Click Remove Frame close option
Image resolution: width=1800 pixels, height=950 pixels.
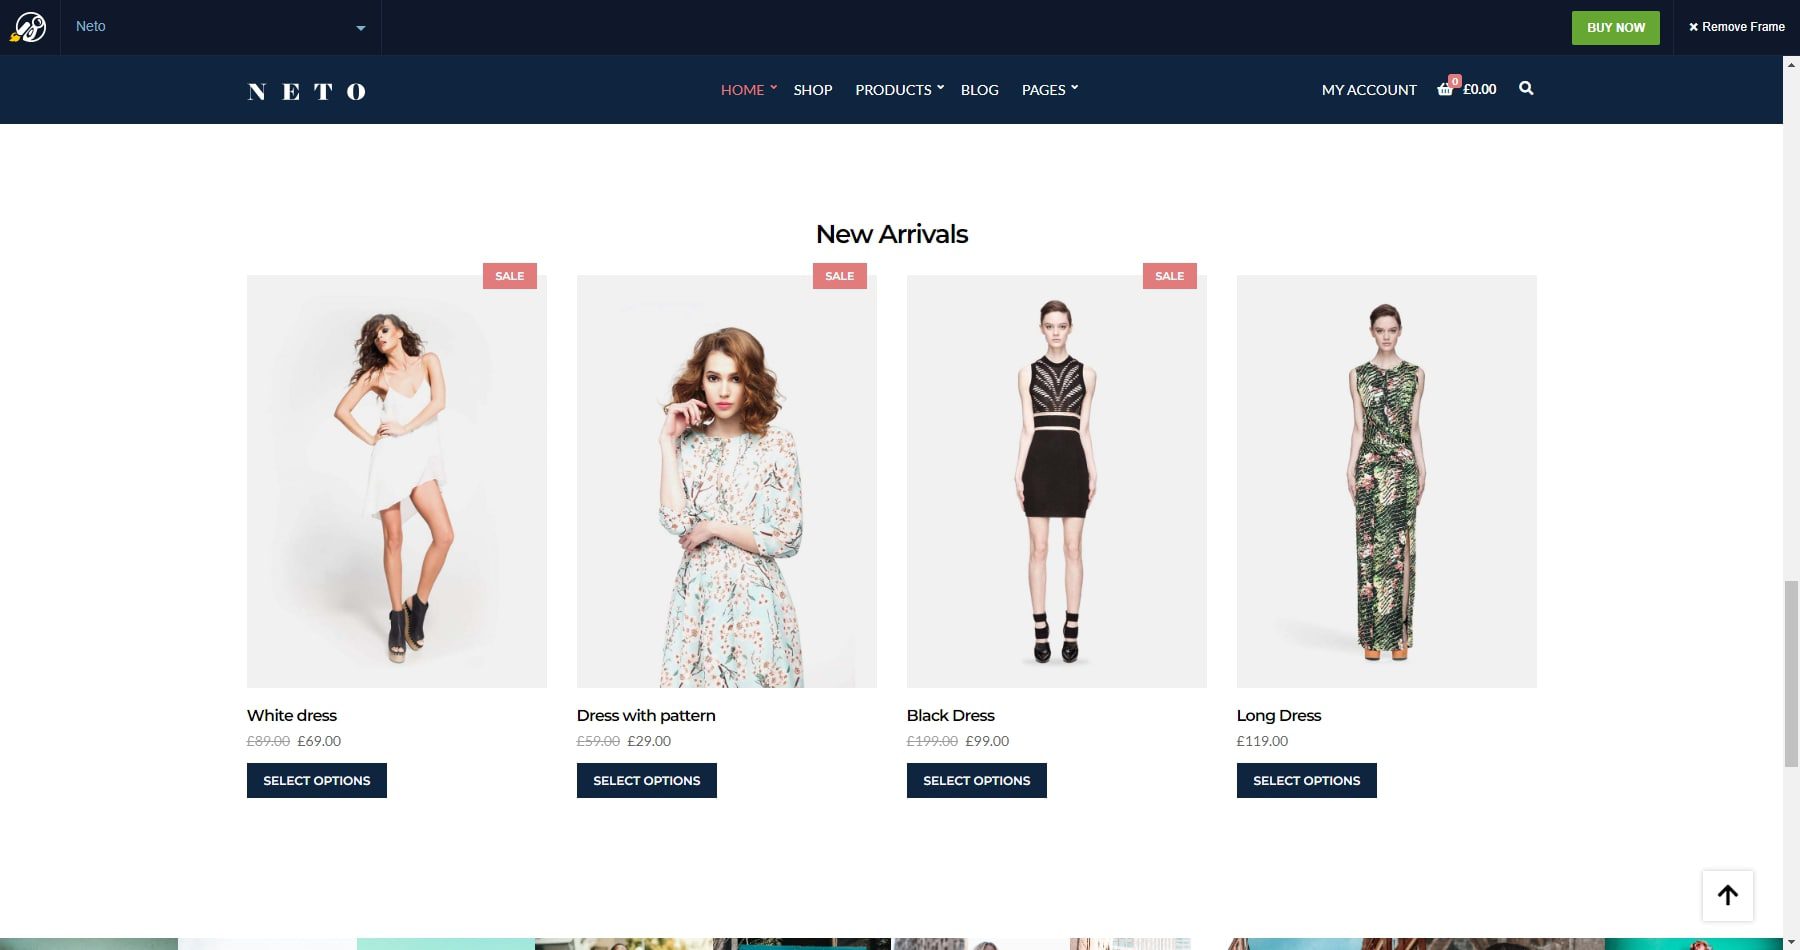1736,27
